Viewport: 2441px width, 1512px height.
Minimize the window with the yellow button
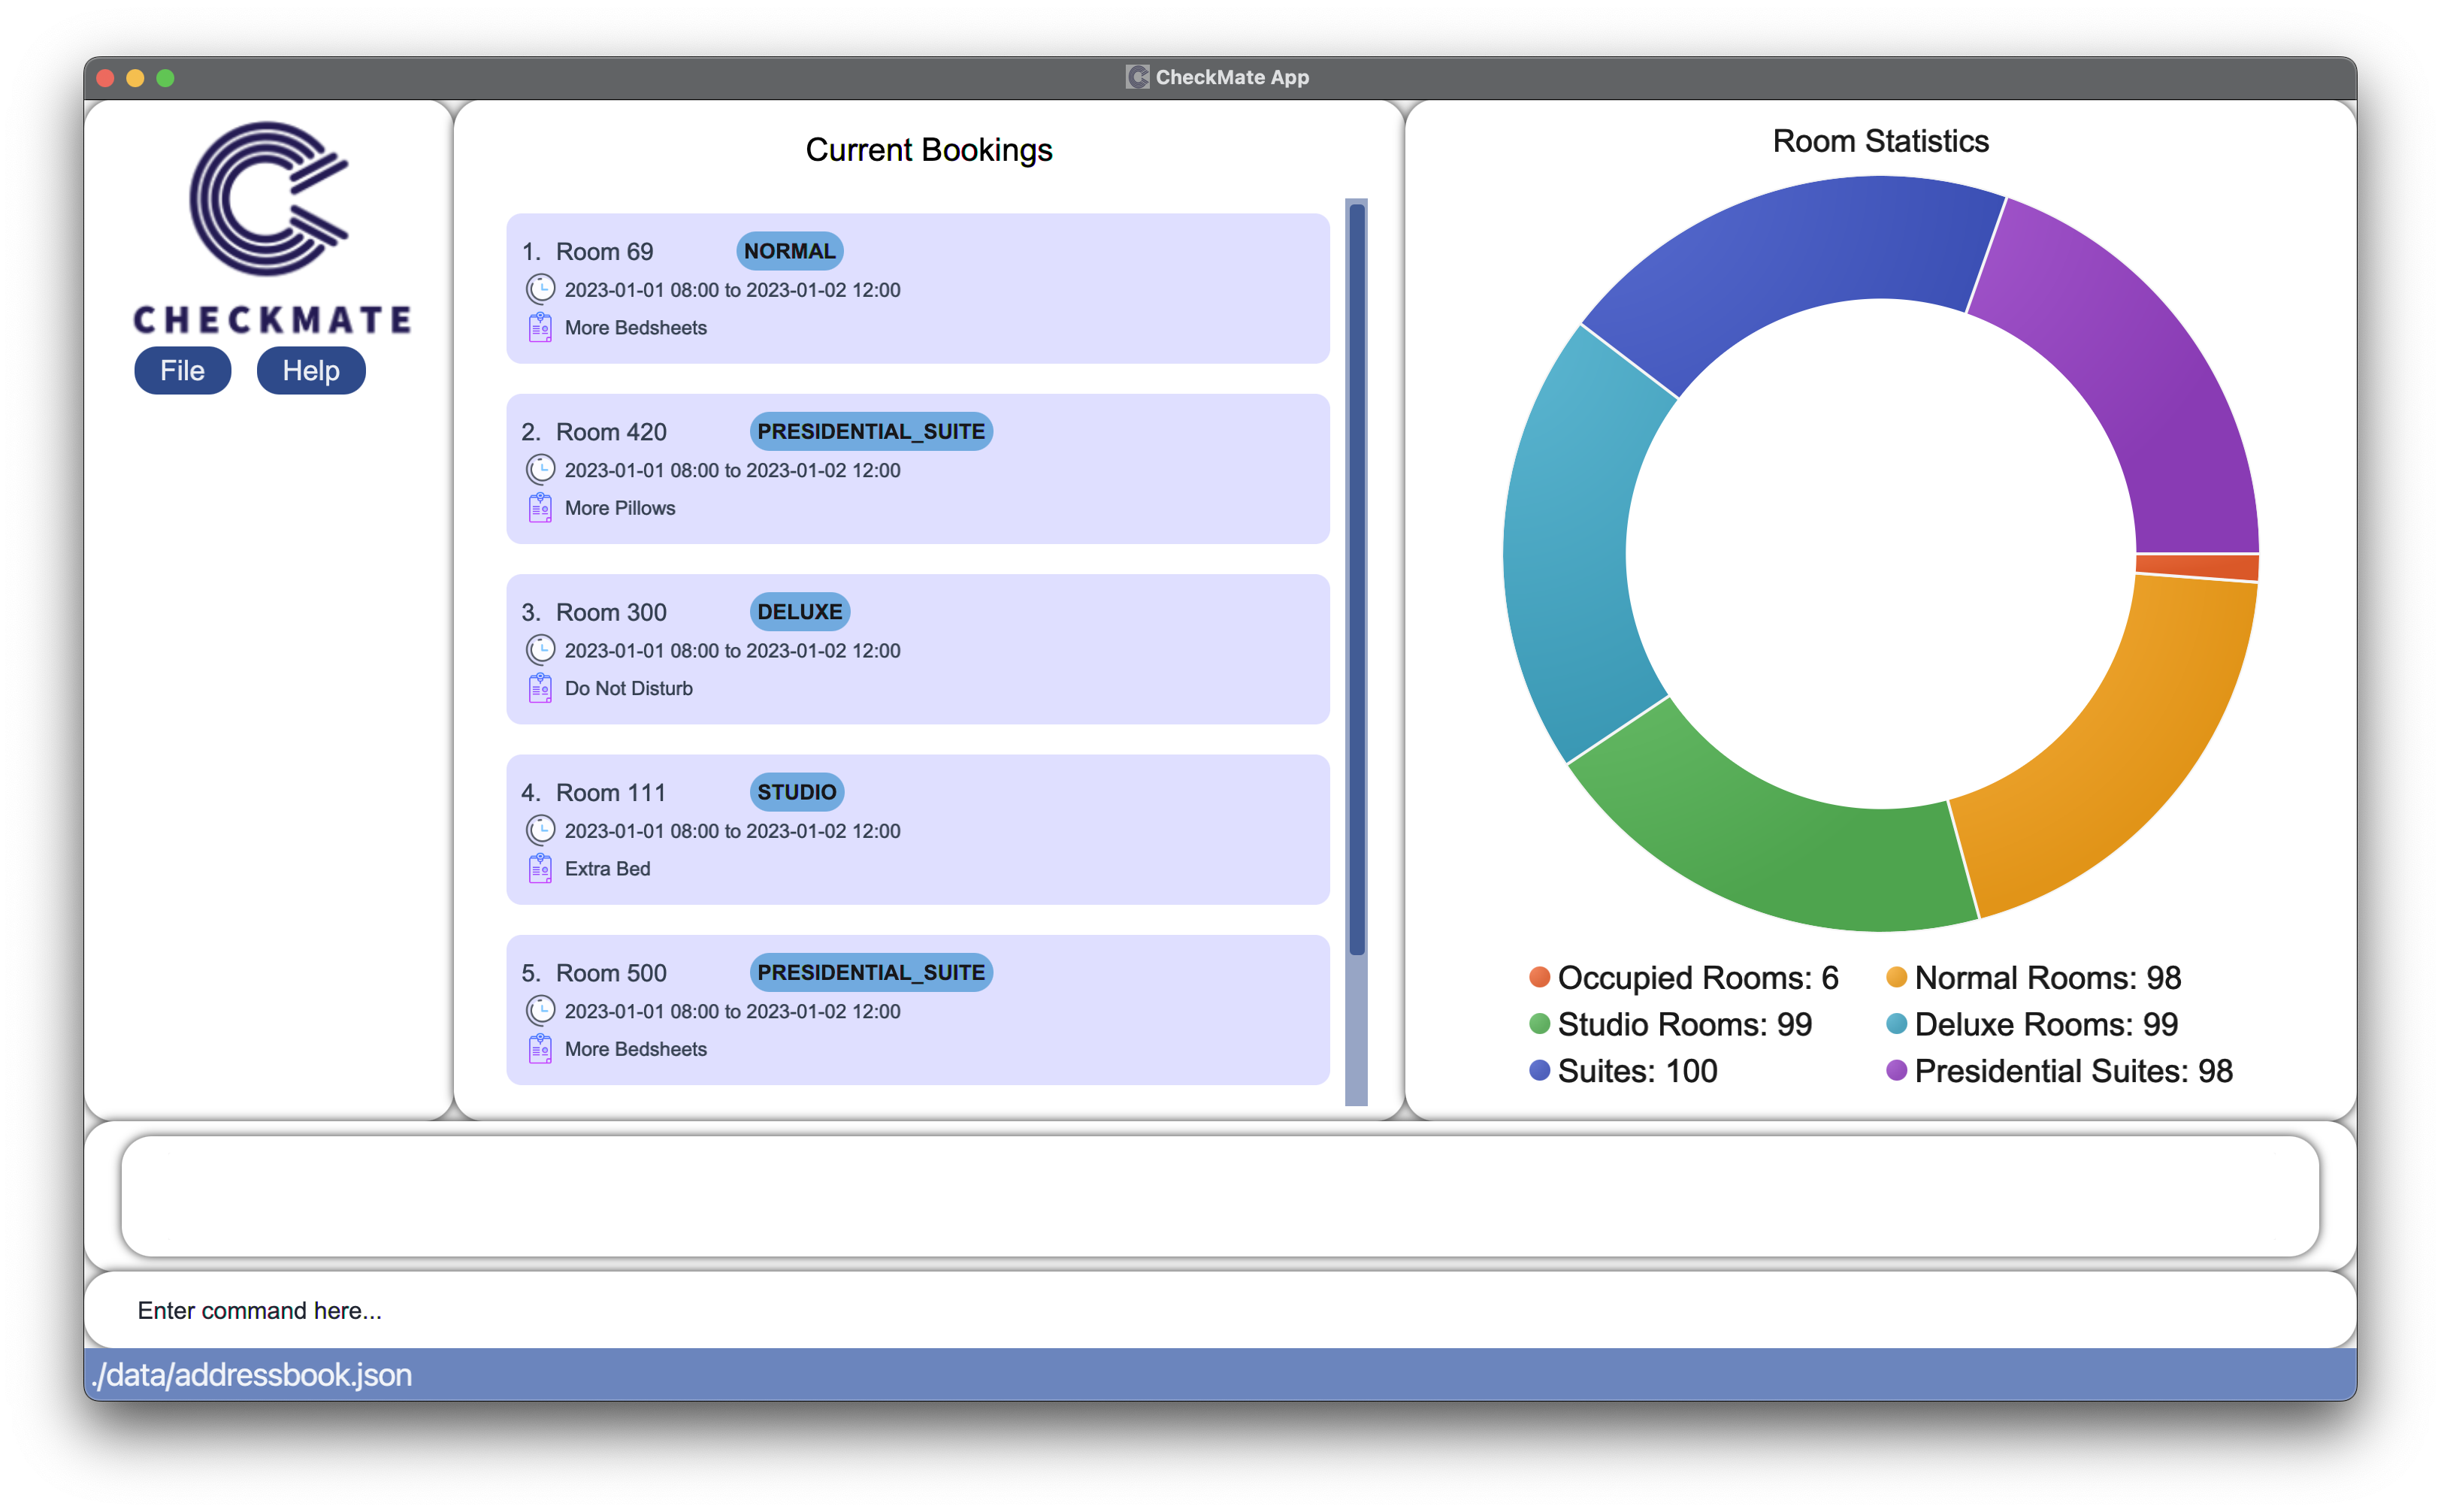click(135, 78)
